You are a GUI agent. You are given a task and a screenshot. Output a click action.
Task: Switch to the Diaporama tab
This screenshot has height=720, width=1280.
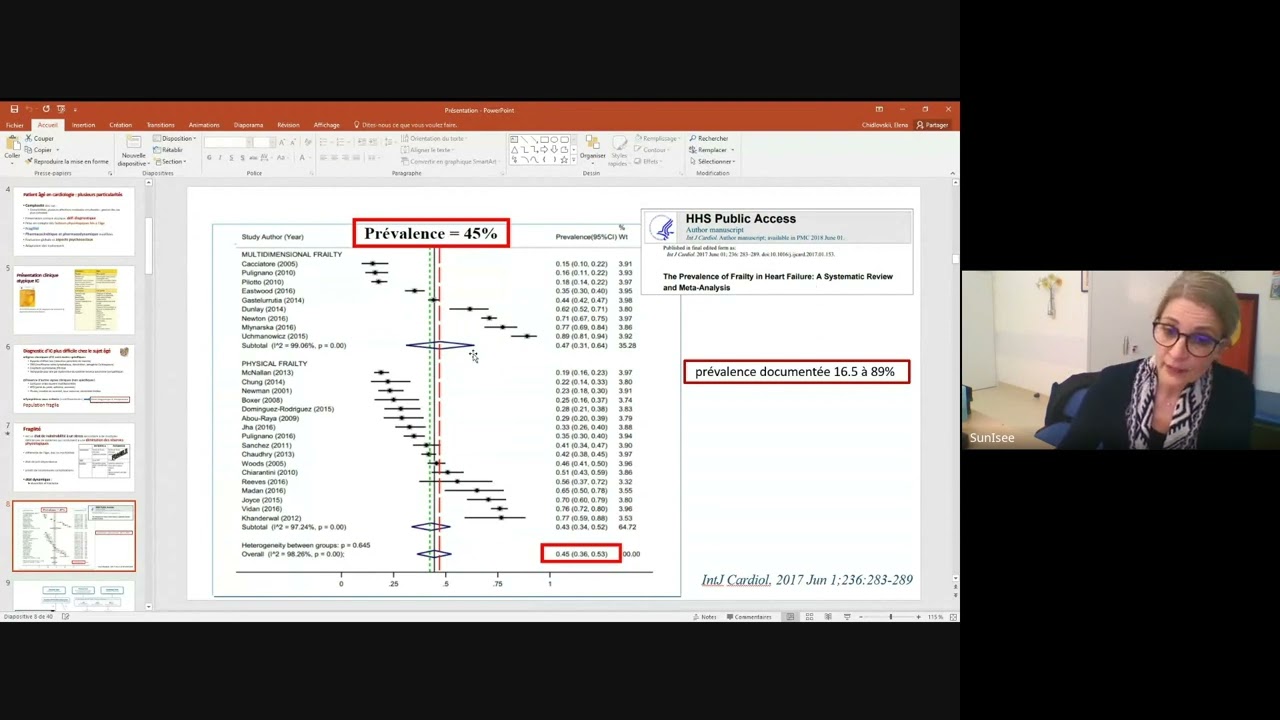coord(248,125)
